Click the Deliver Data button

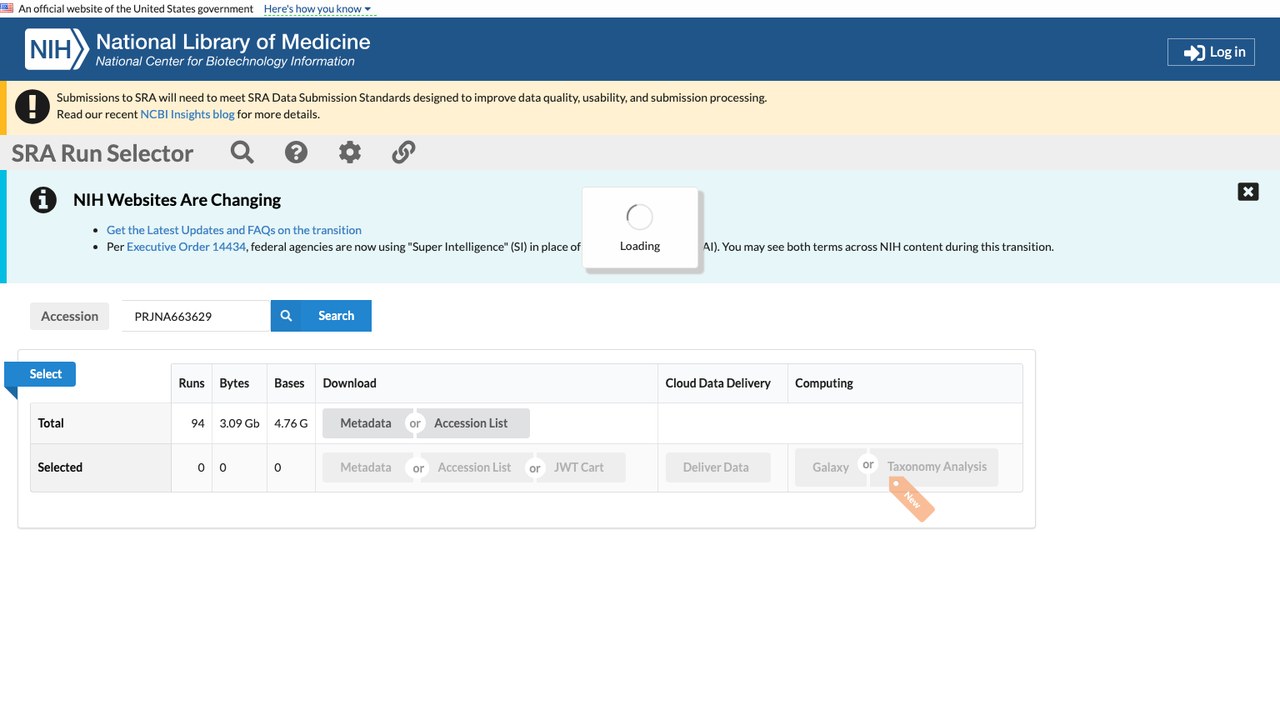click(x=716, y=467)
